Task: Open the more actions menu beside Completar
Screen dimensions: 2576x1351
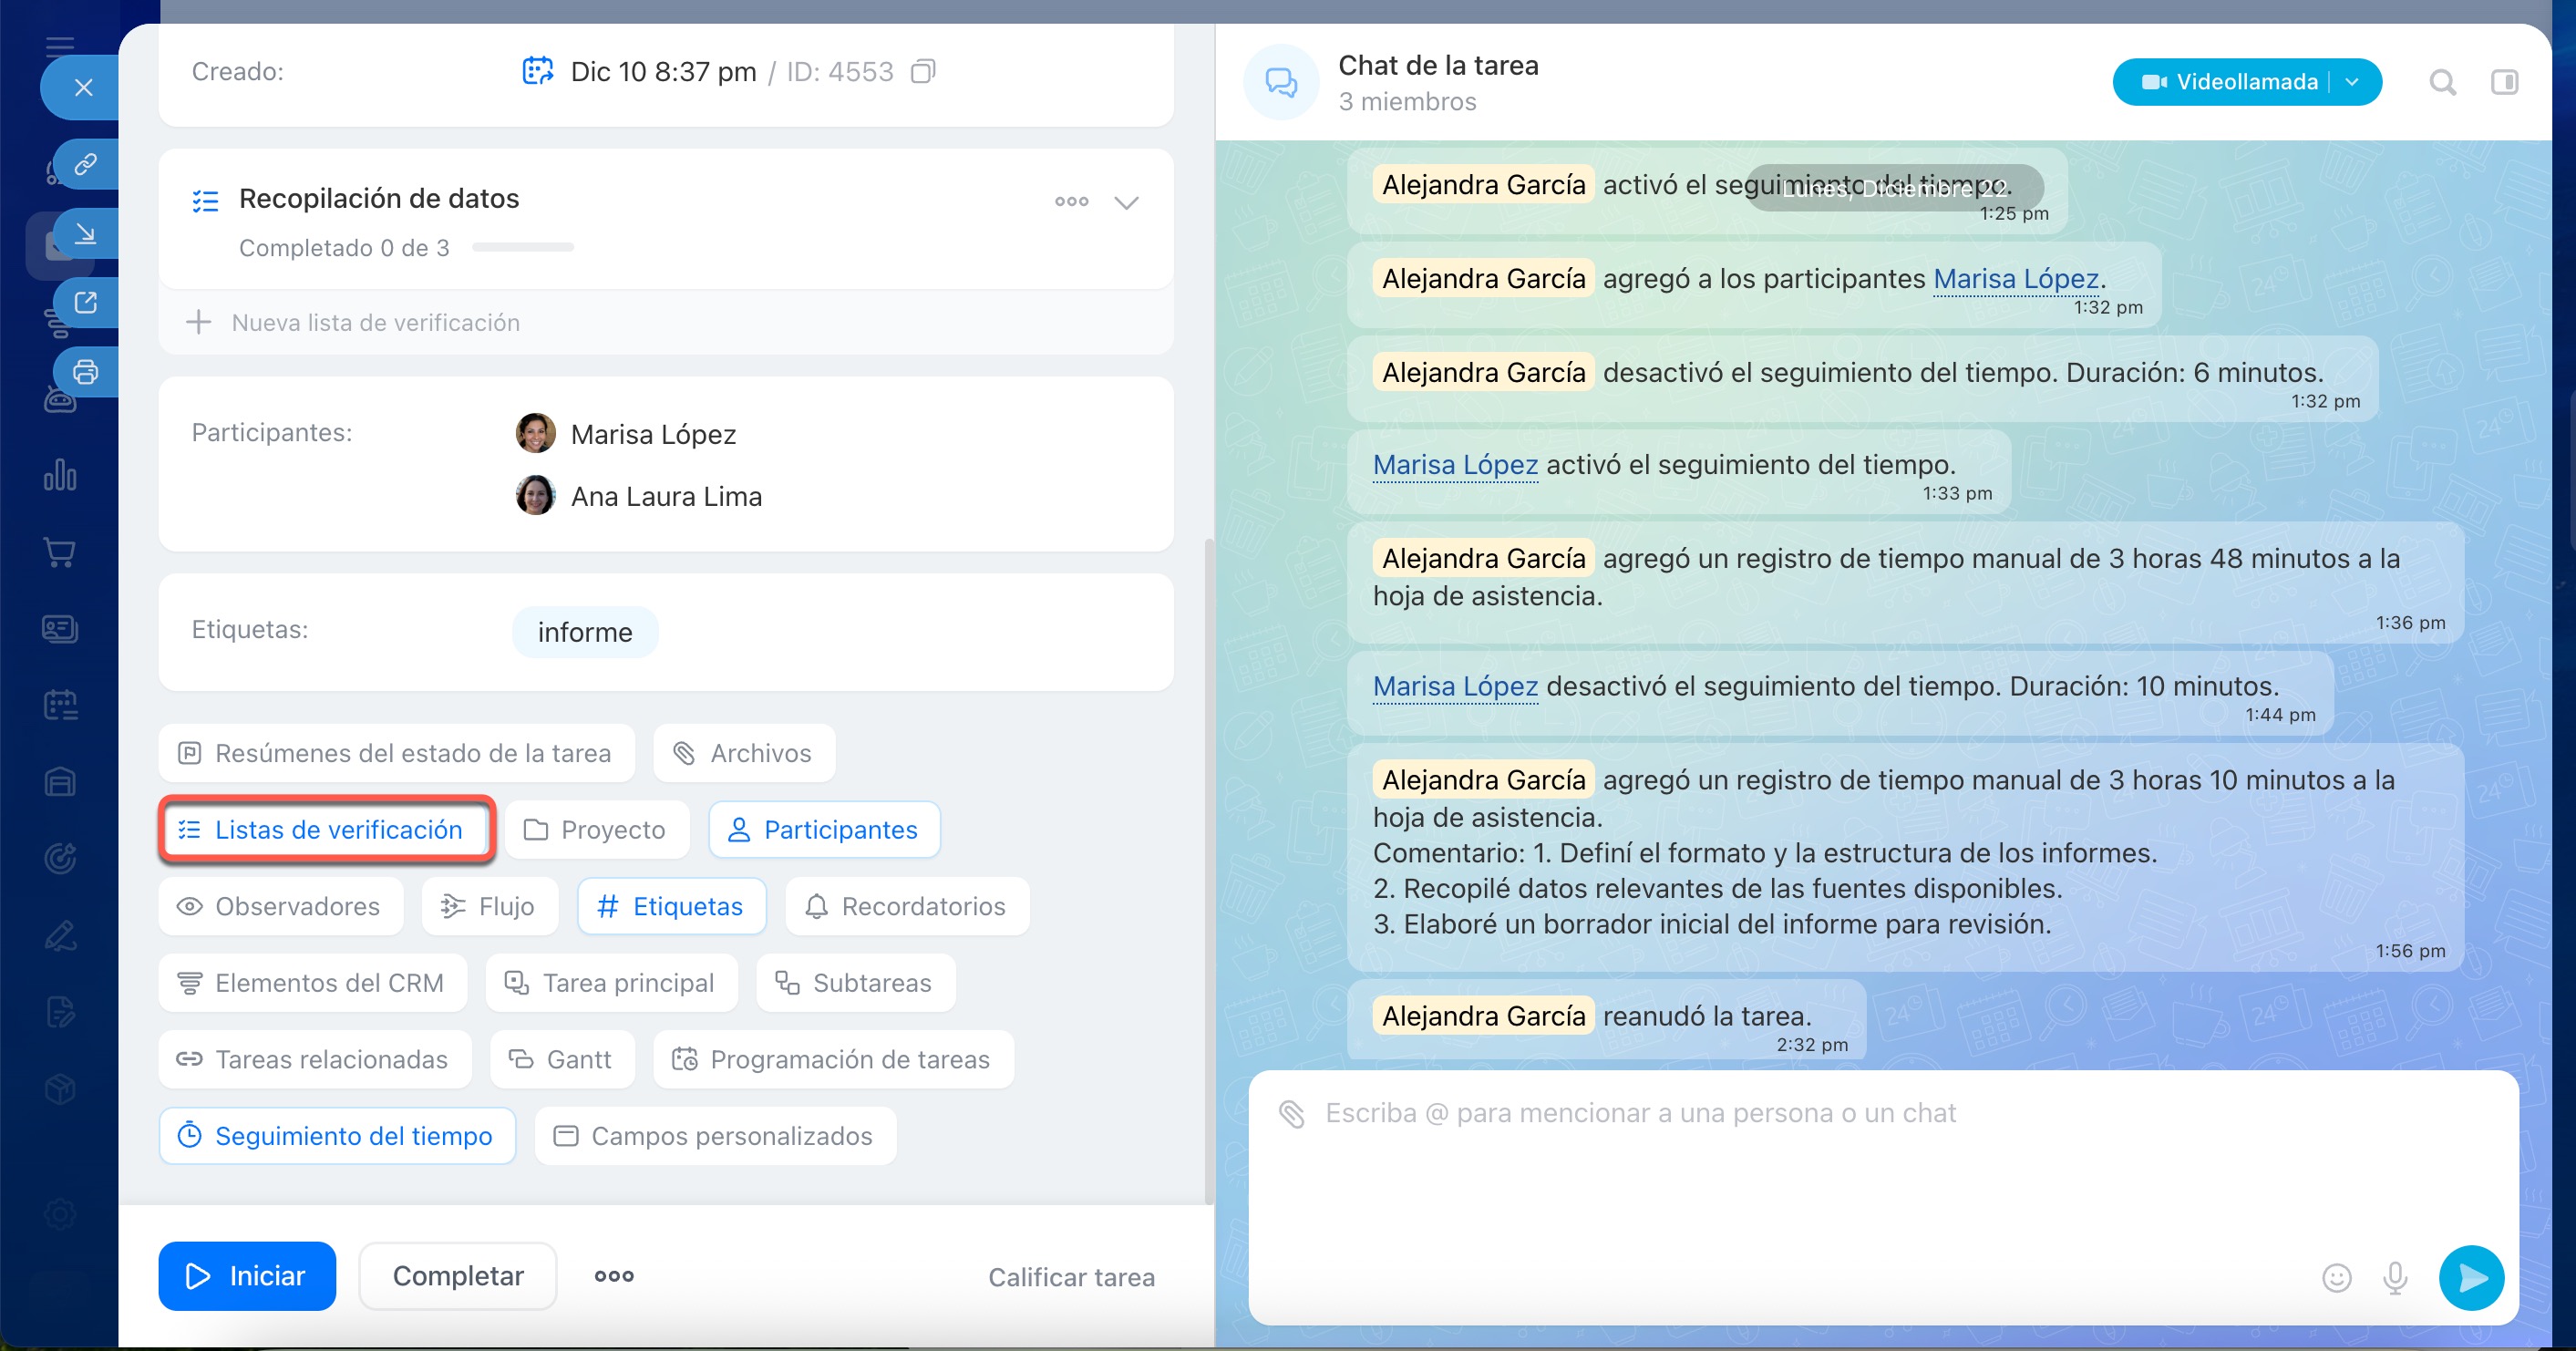Action: [613, 1276]
